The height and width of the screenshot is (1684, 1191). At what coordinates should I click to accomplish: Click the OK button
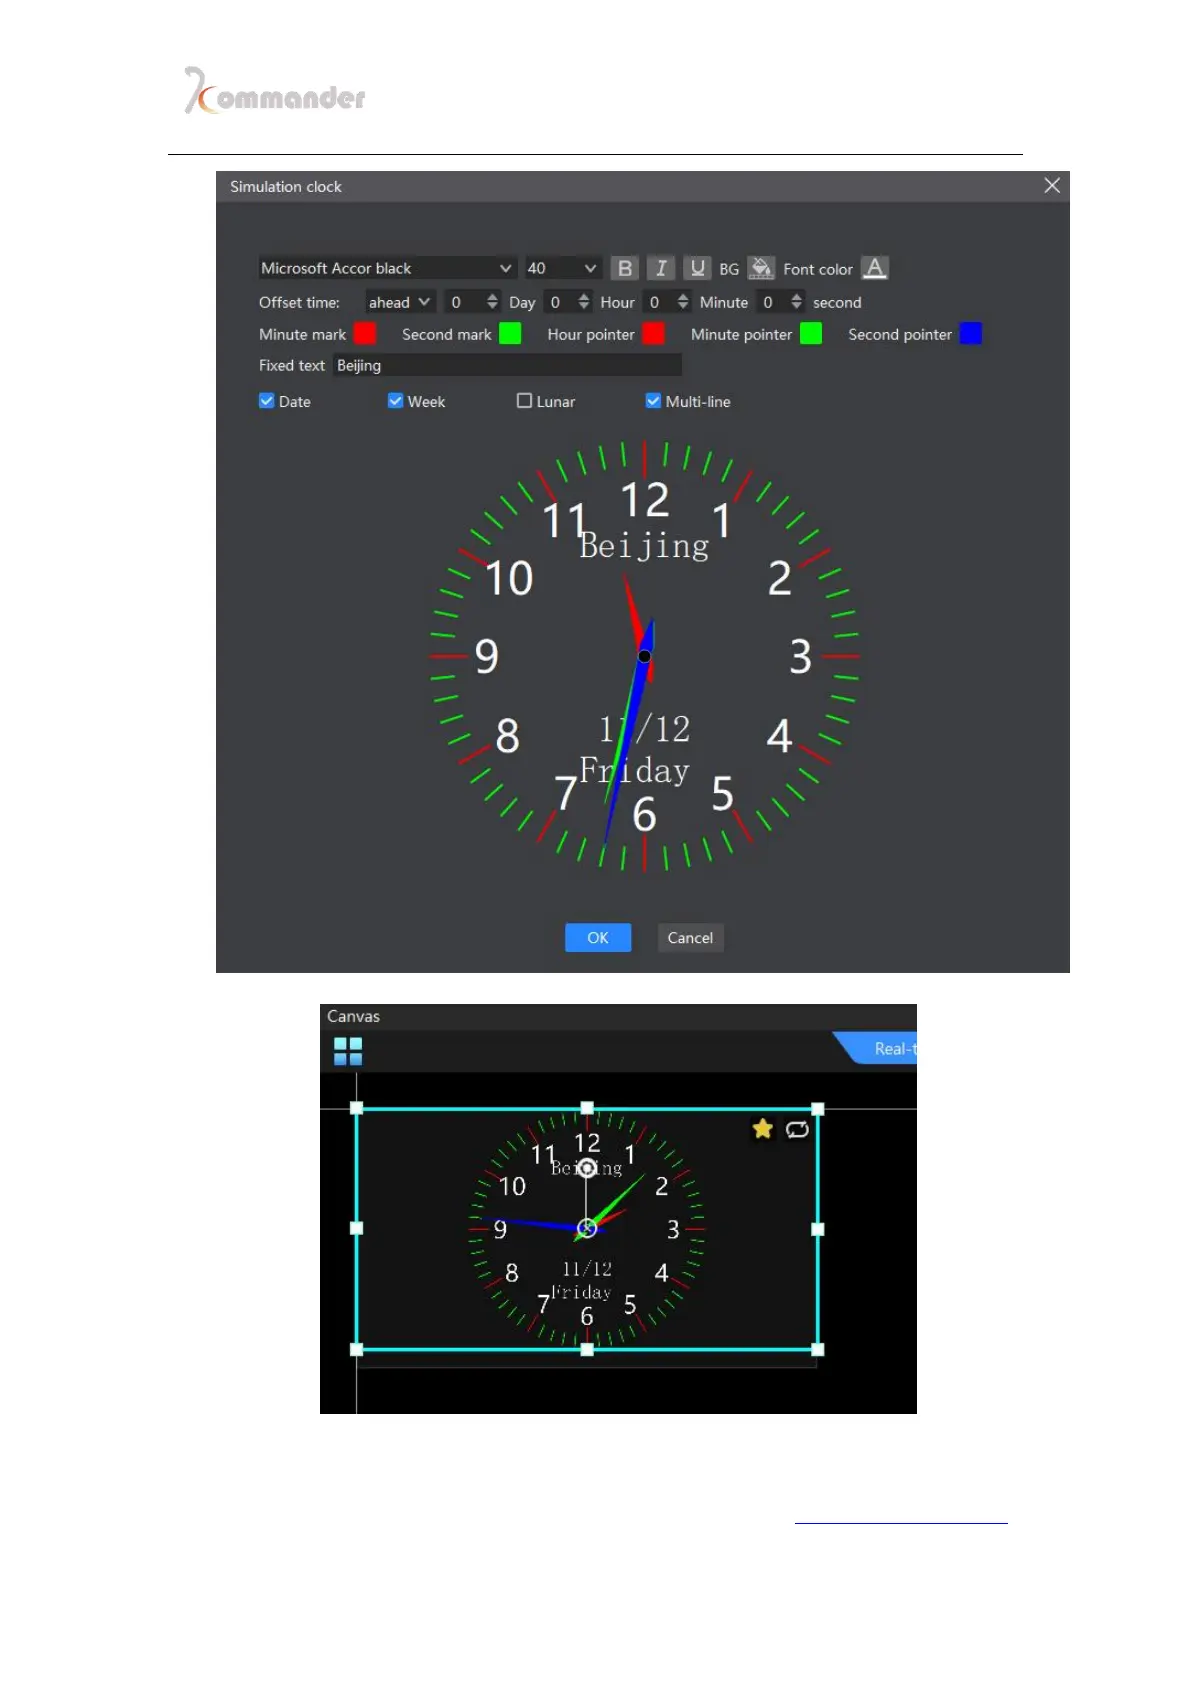tap(598, 938)
